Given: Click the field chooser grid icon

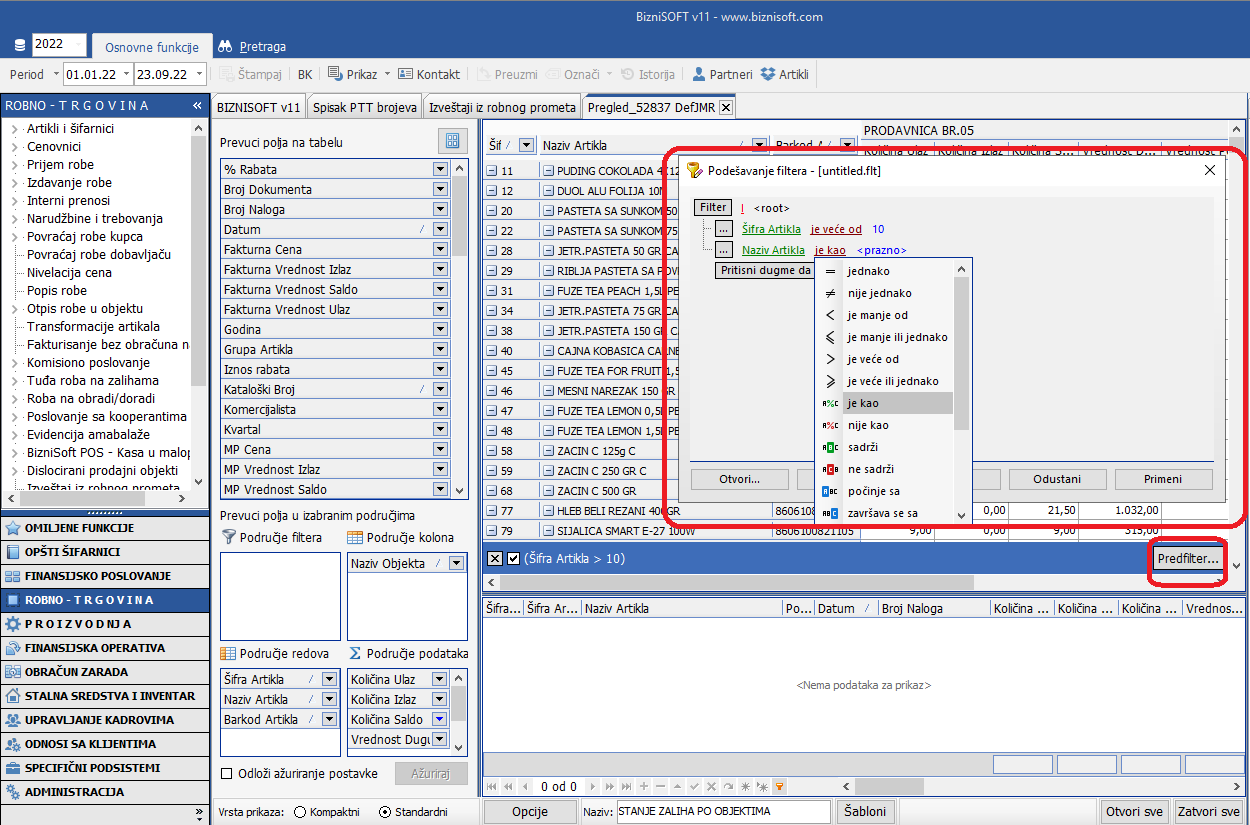Looking at the screenshot, I should point(453,141).
